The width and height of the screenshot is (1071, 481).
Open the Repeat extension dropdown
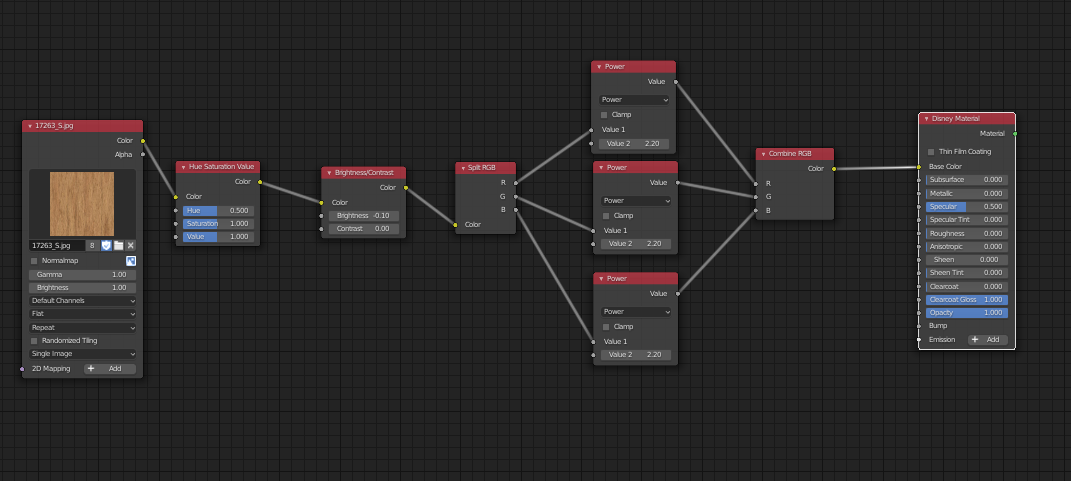(x=82, y=327)
